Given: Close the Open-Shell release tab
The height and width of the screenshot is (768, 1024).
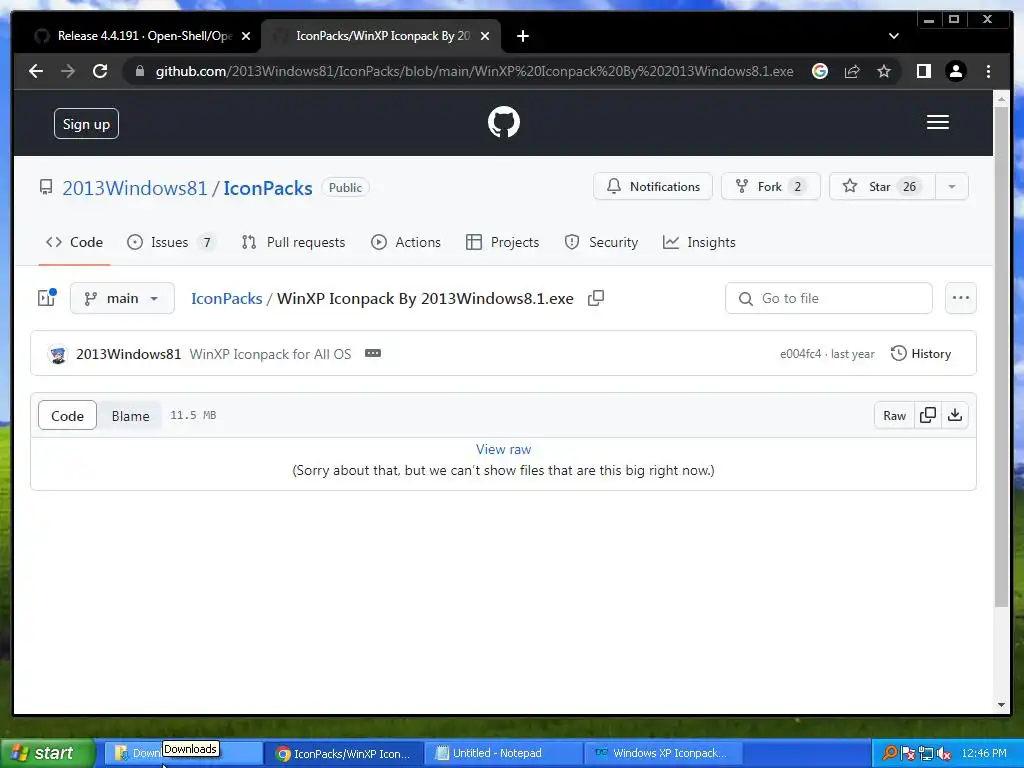Looking at the screenshot, I should (x=246, y=36).
